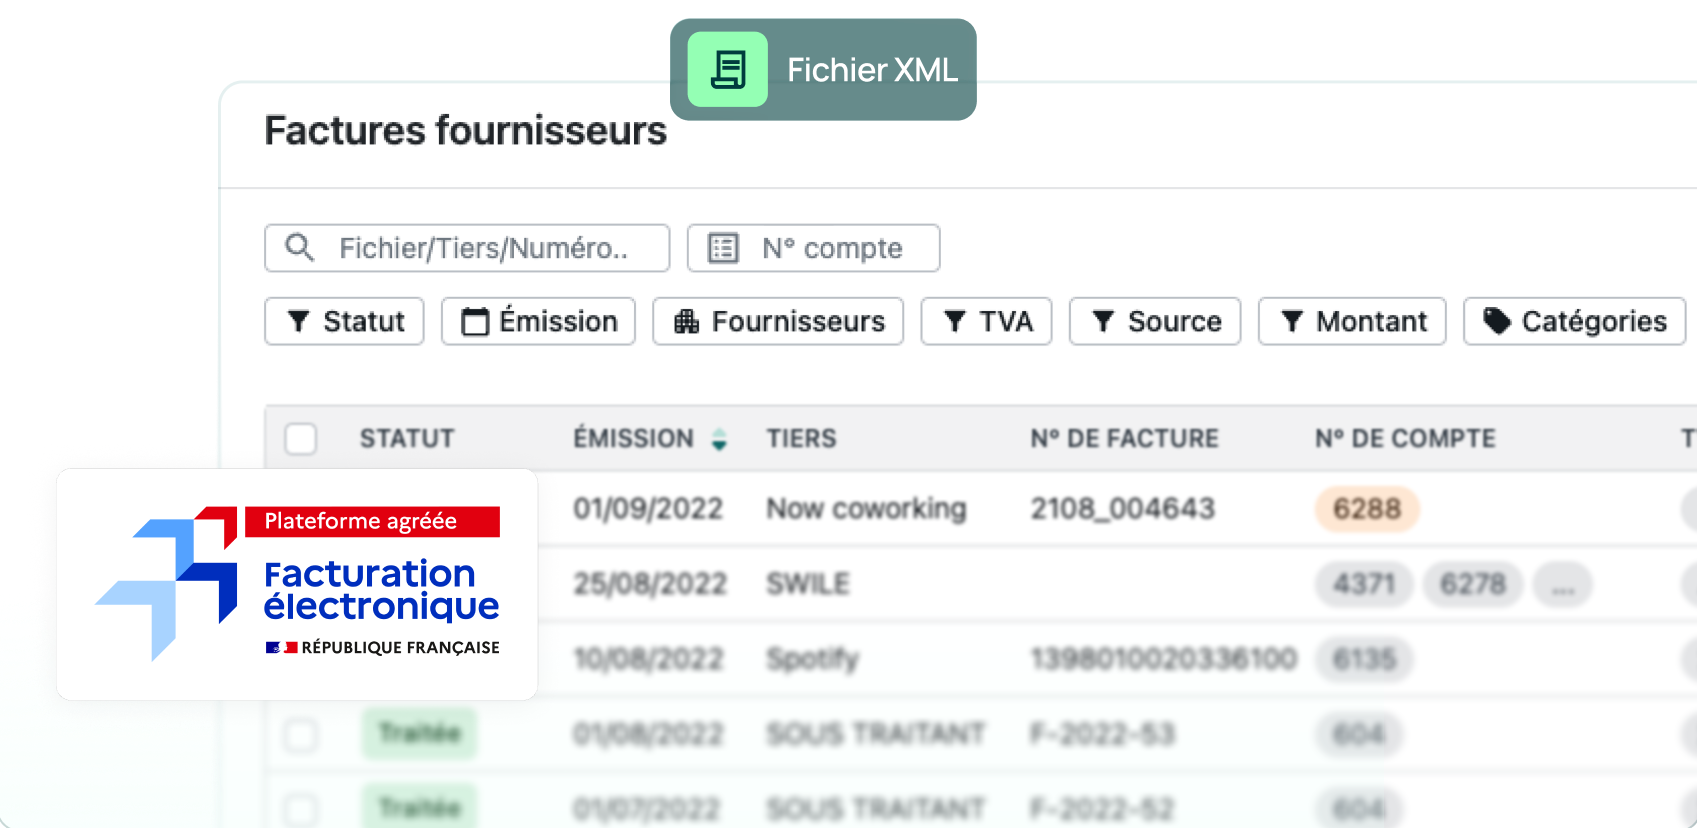Click the tag icon on the Catégories filter

(1496, 321)
